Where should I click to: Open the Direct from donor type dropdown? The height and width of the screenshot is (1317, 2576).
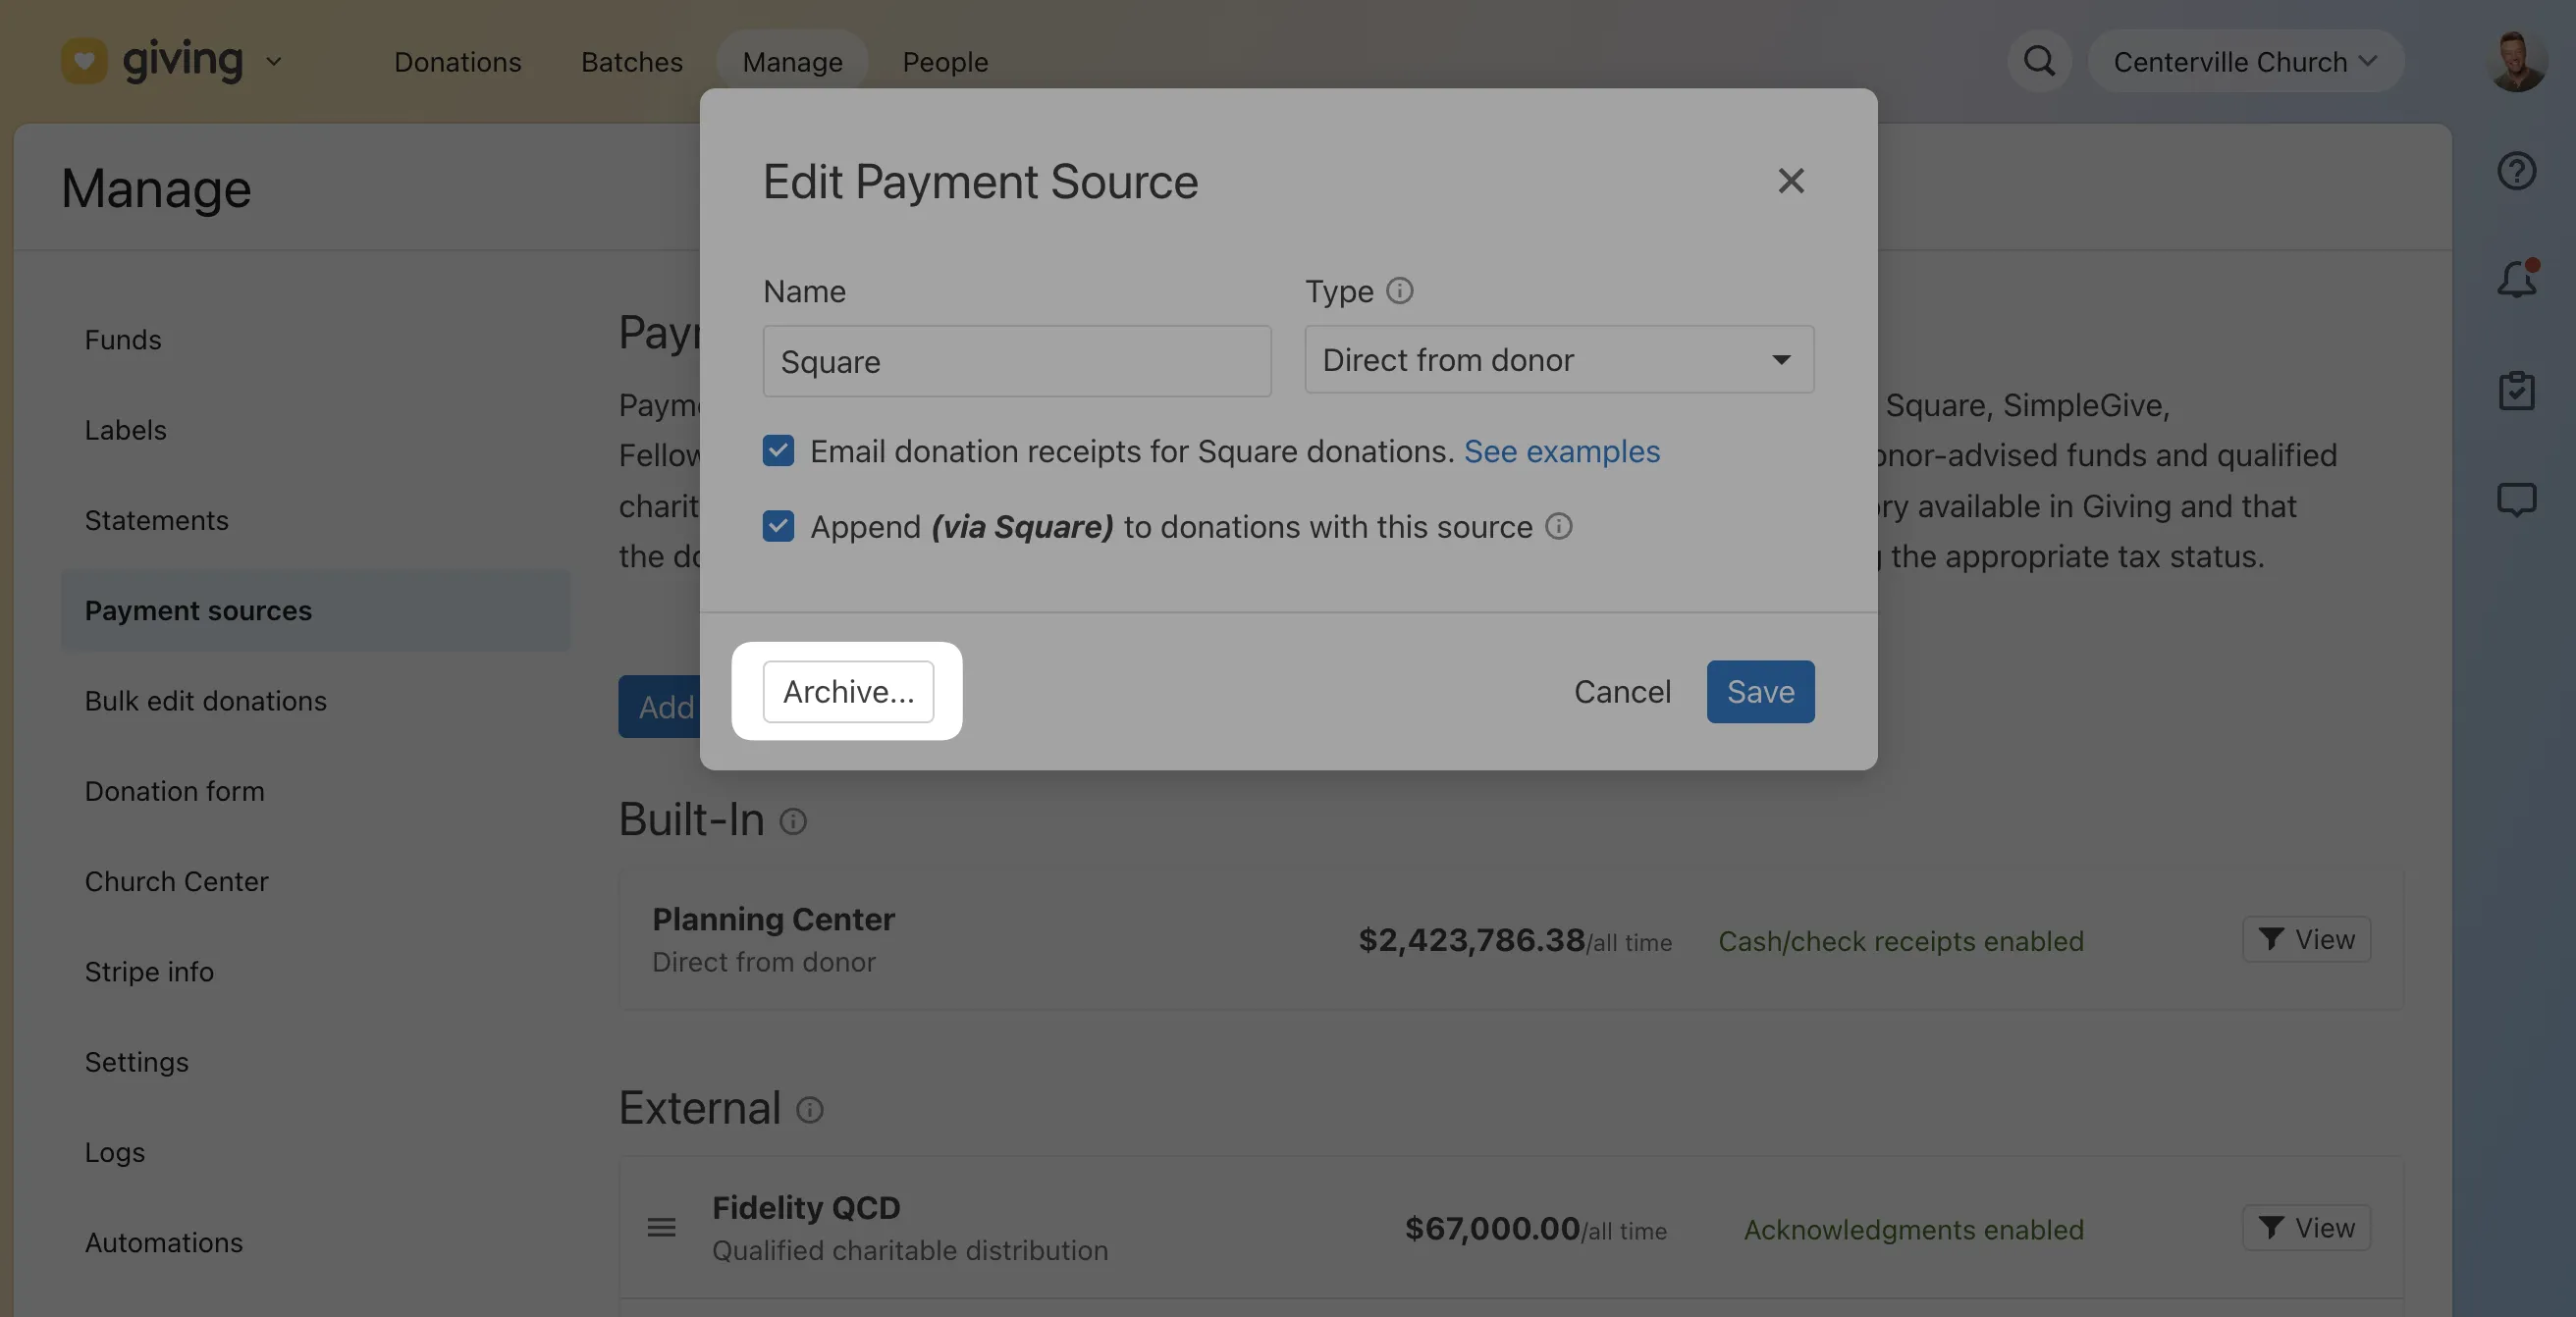tap(1558, 360)
